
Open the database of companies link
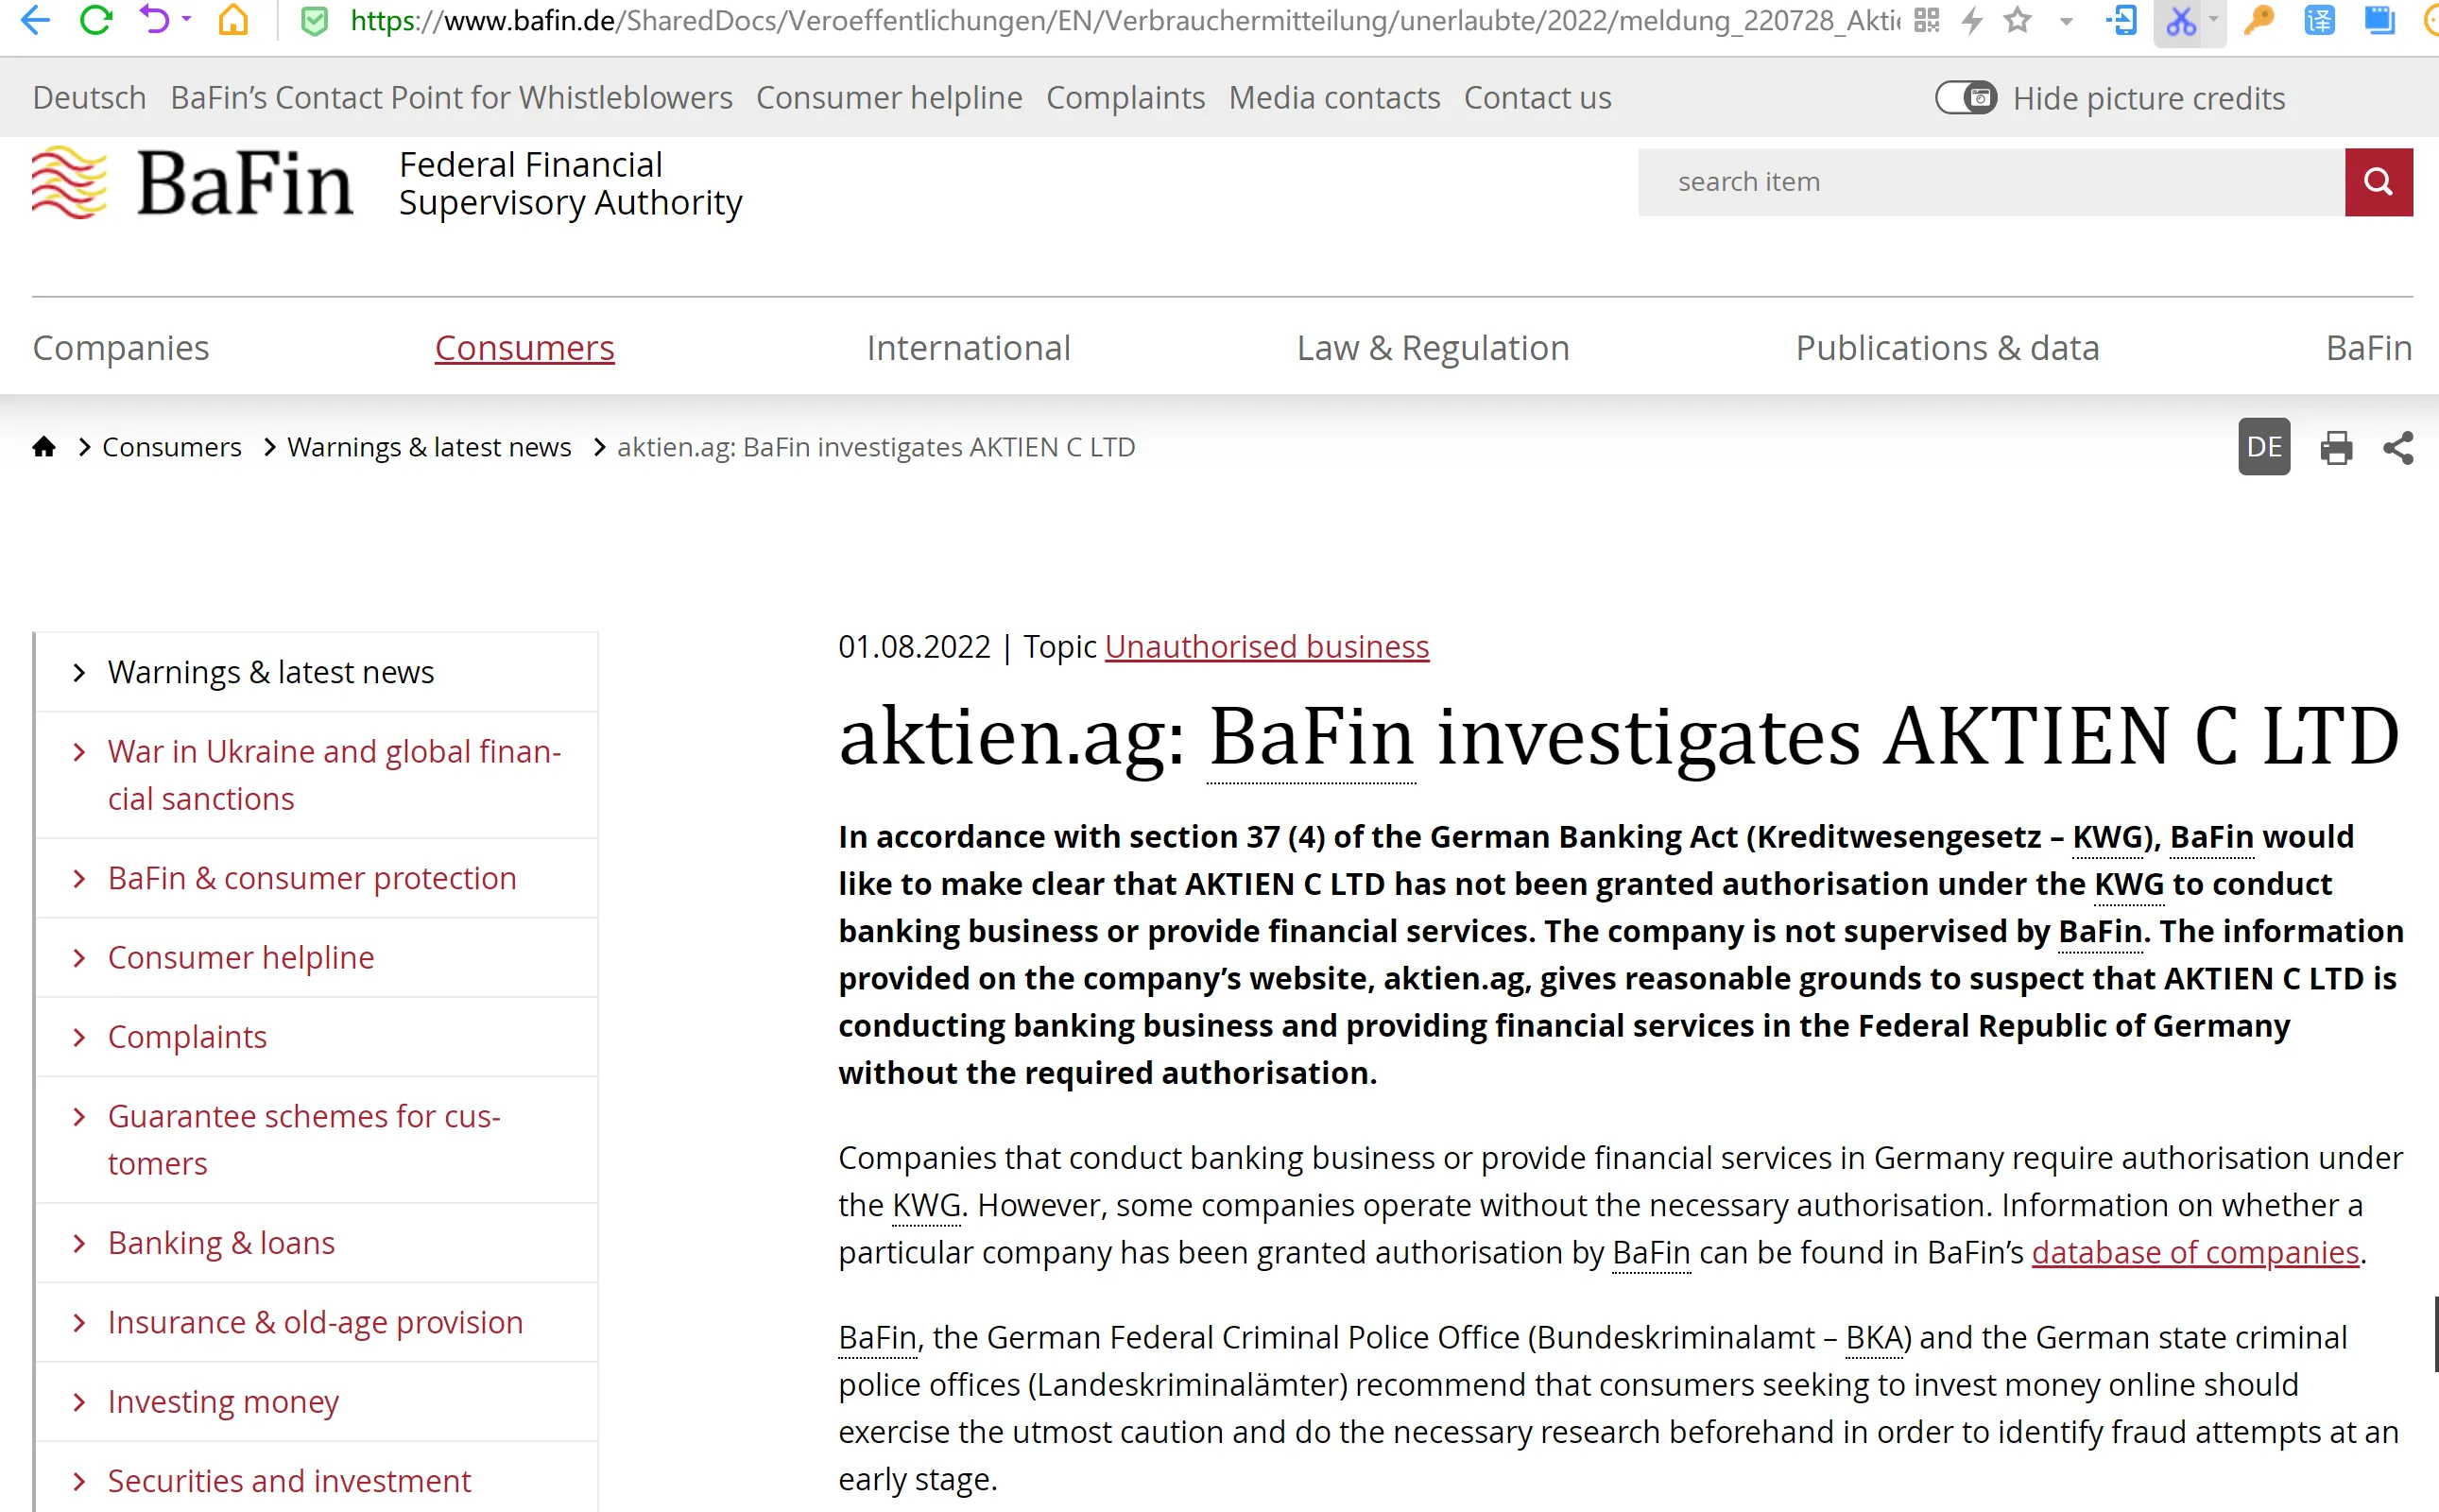point(2195,1252)
